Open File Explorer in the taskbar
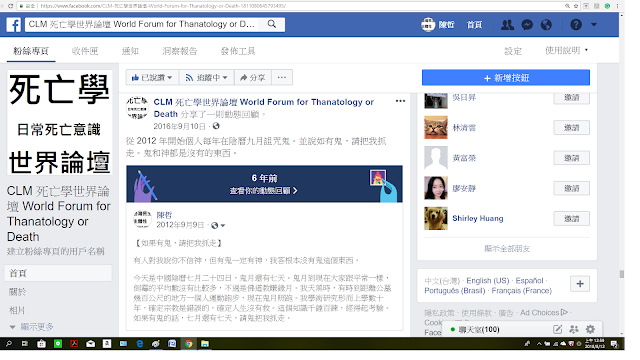The image size is (640, 360). tap(204, 344)
